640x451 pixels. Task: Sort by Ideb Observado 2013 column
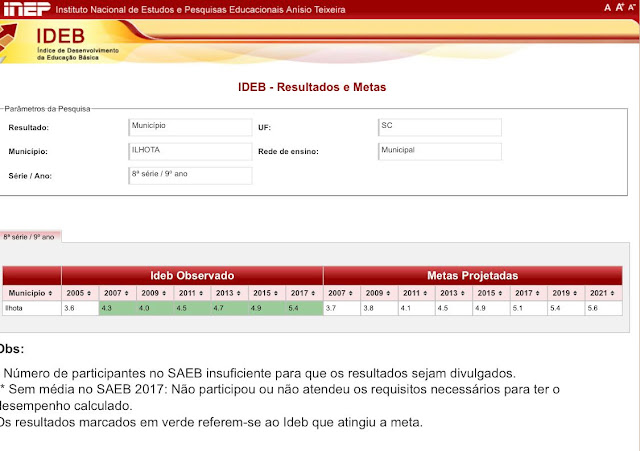point(229,293)
